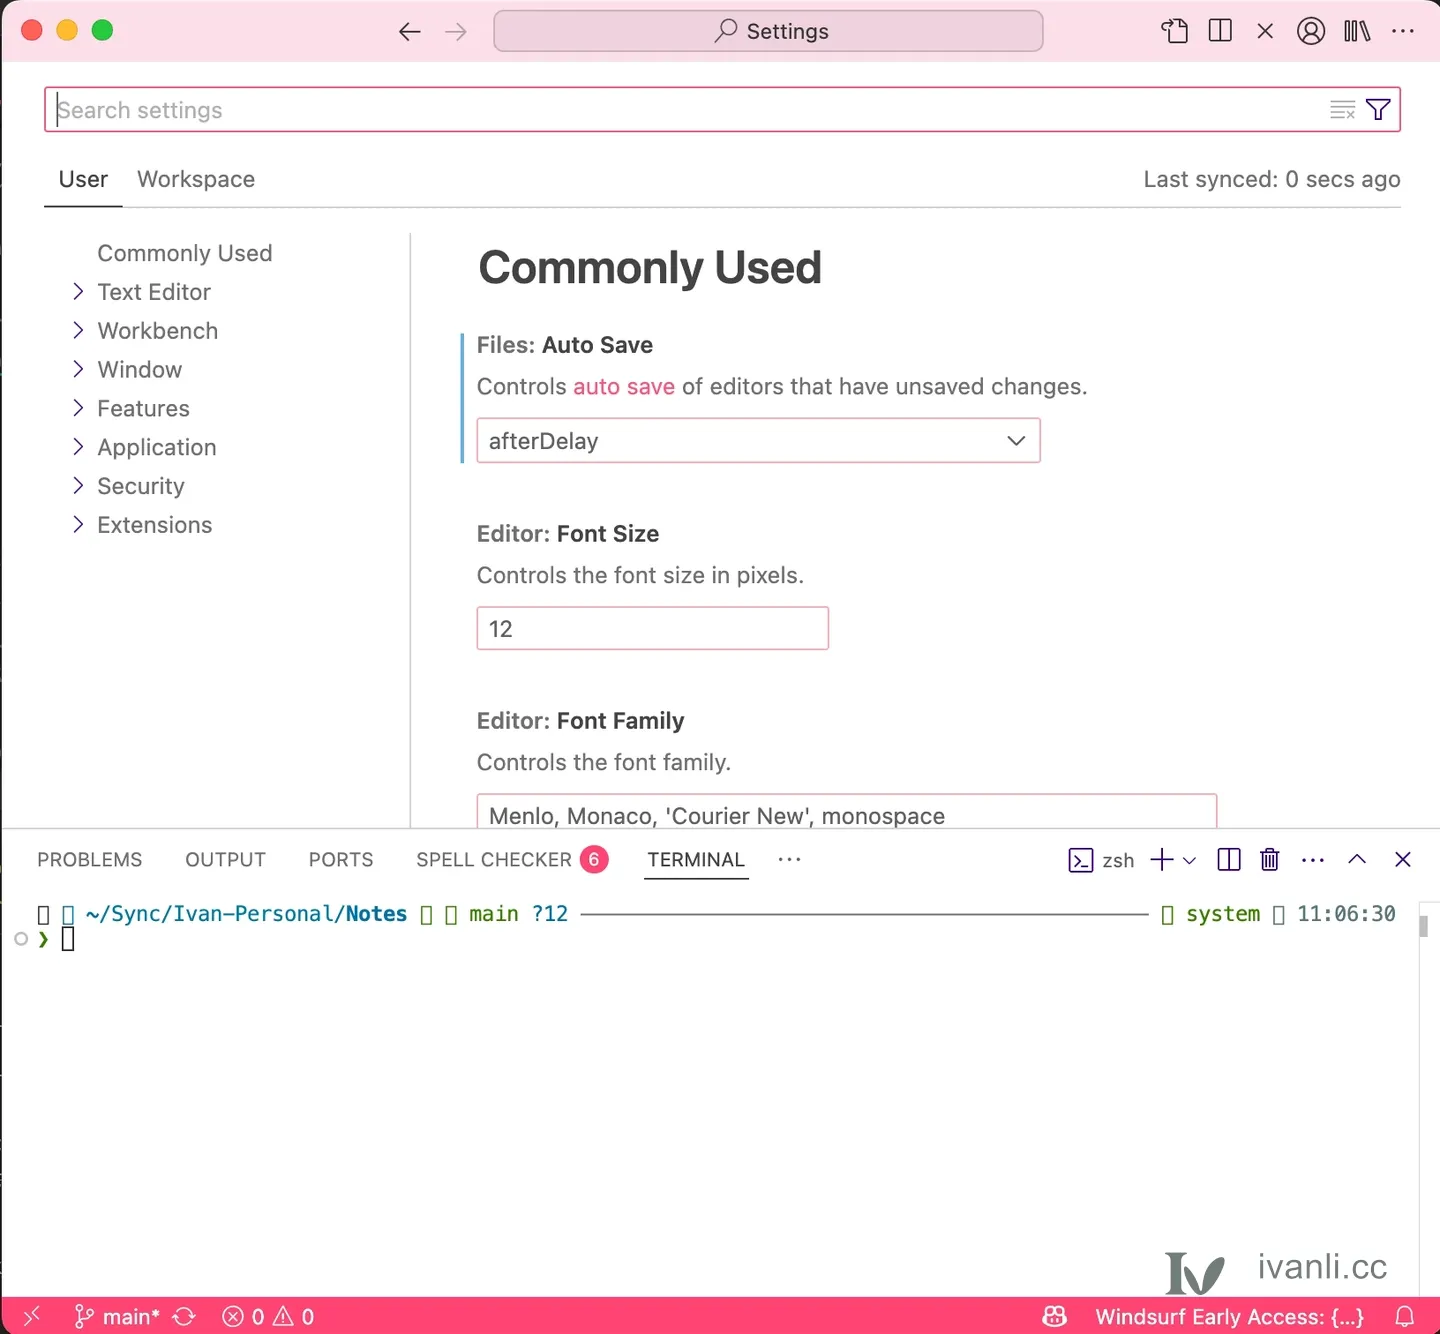Open the settings filter funnel
The image size is (1440, 1334).
click(1378, 110)
